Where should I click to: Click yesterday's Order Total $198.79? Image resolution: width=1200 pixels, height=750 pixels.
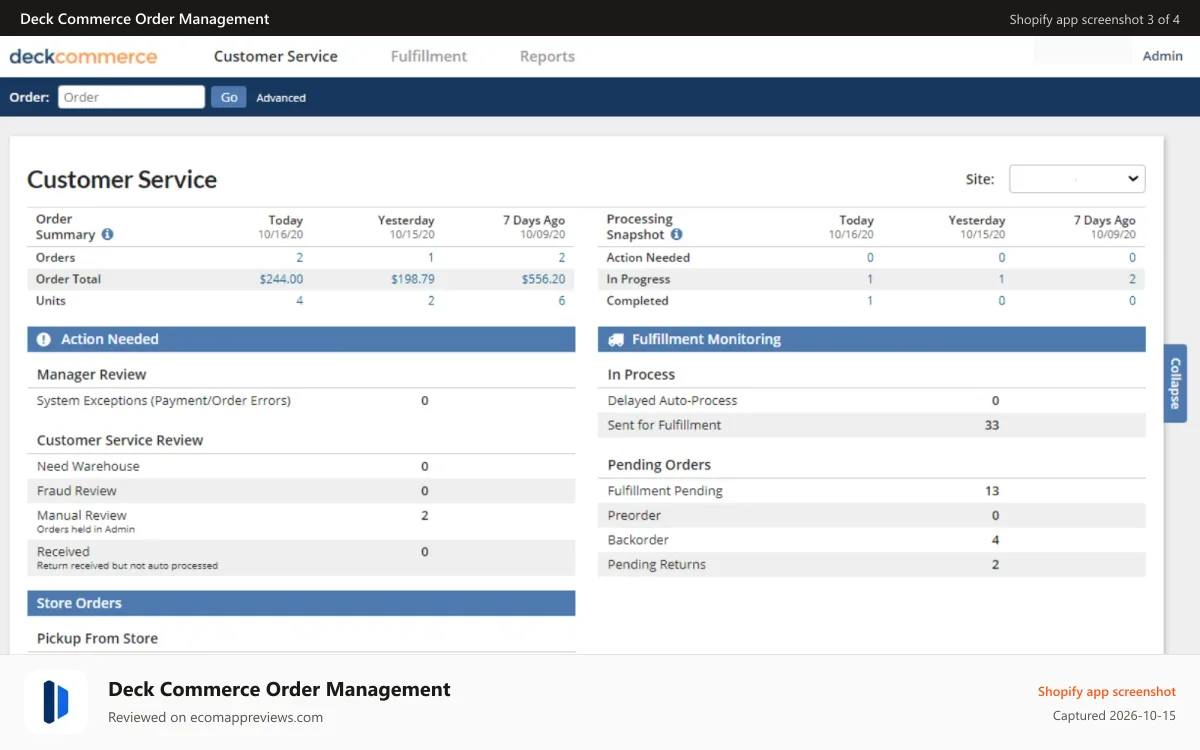tap(413, 280)
